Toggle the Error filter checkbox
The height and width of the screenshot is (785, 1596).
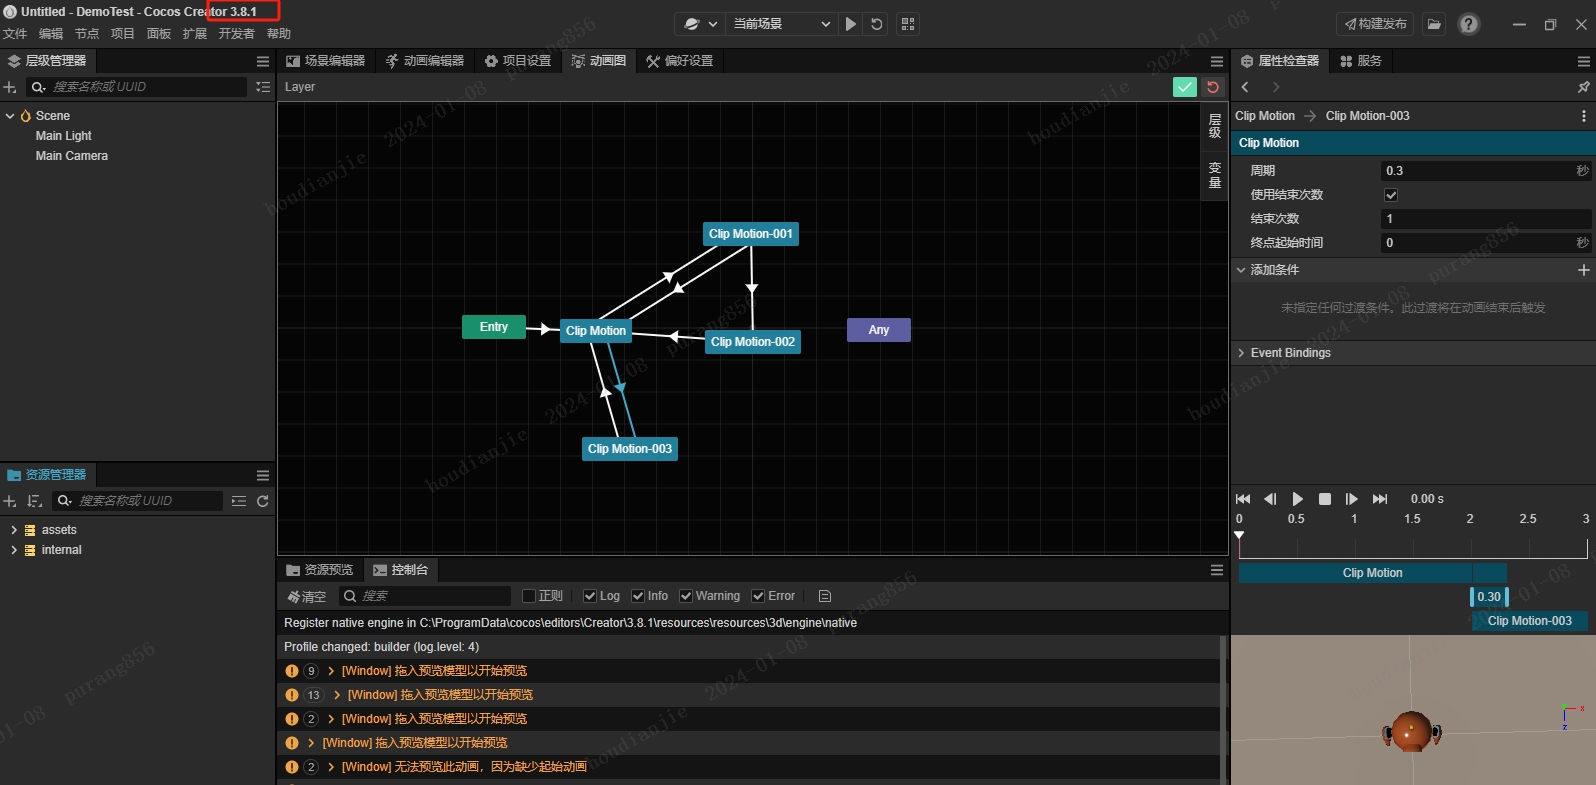point(758,596)
